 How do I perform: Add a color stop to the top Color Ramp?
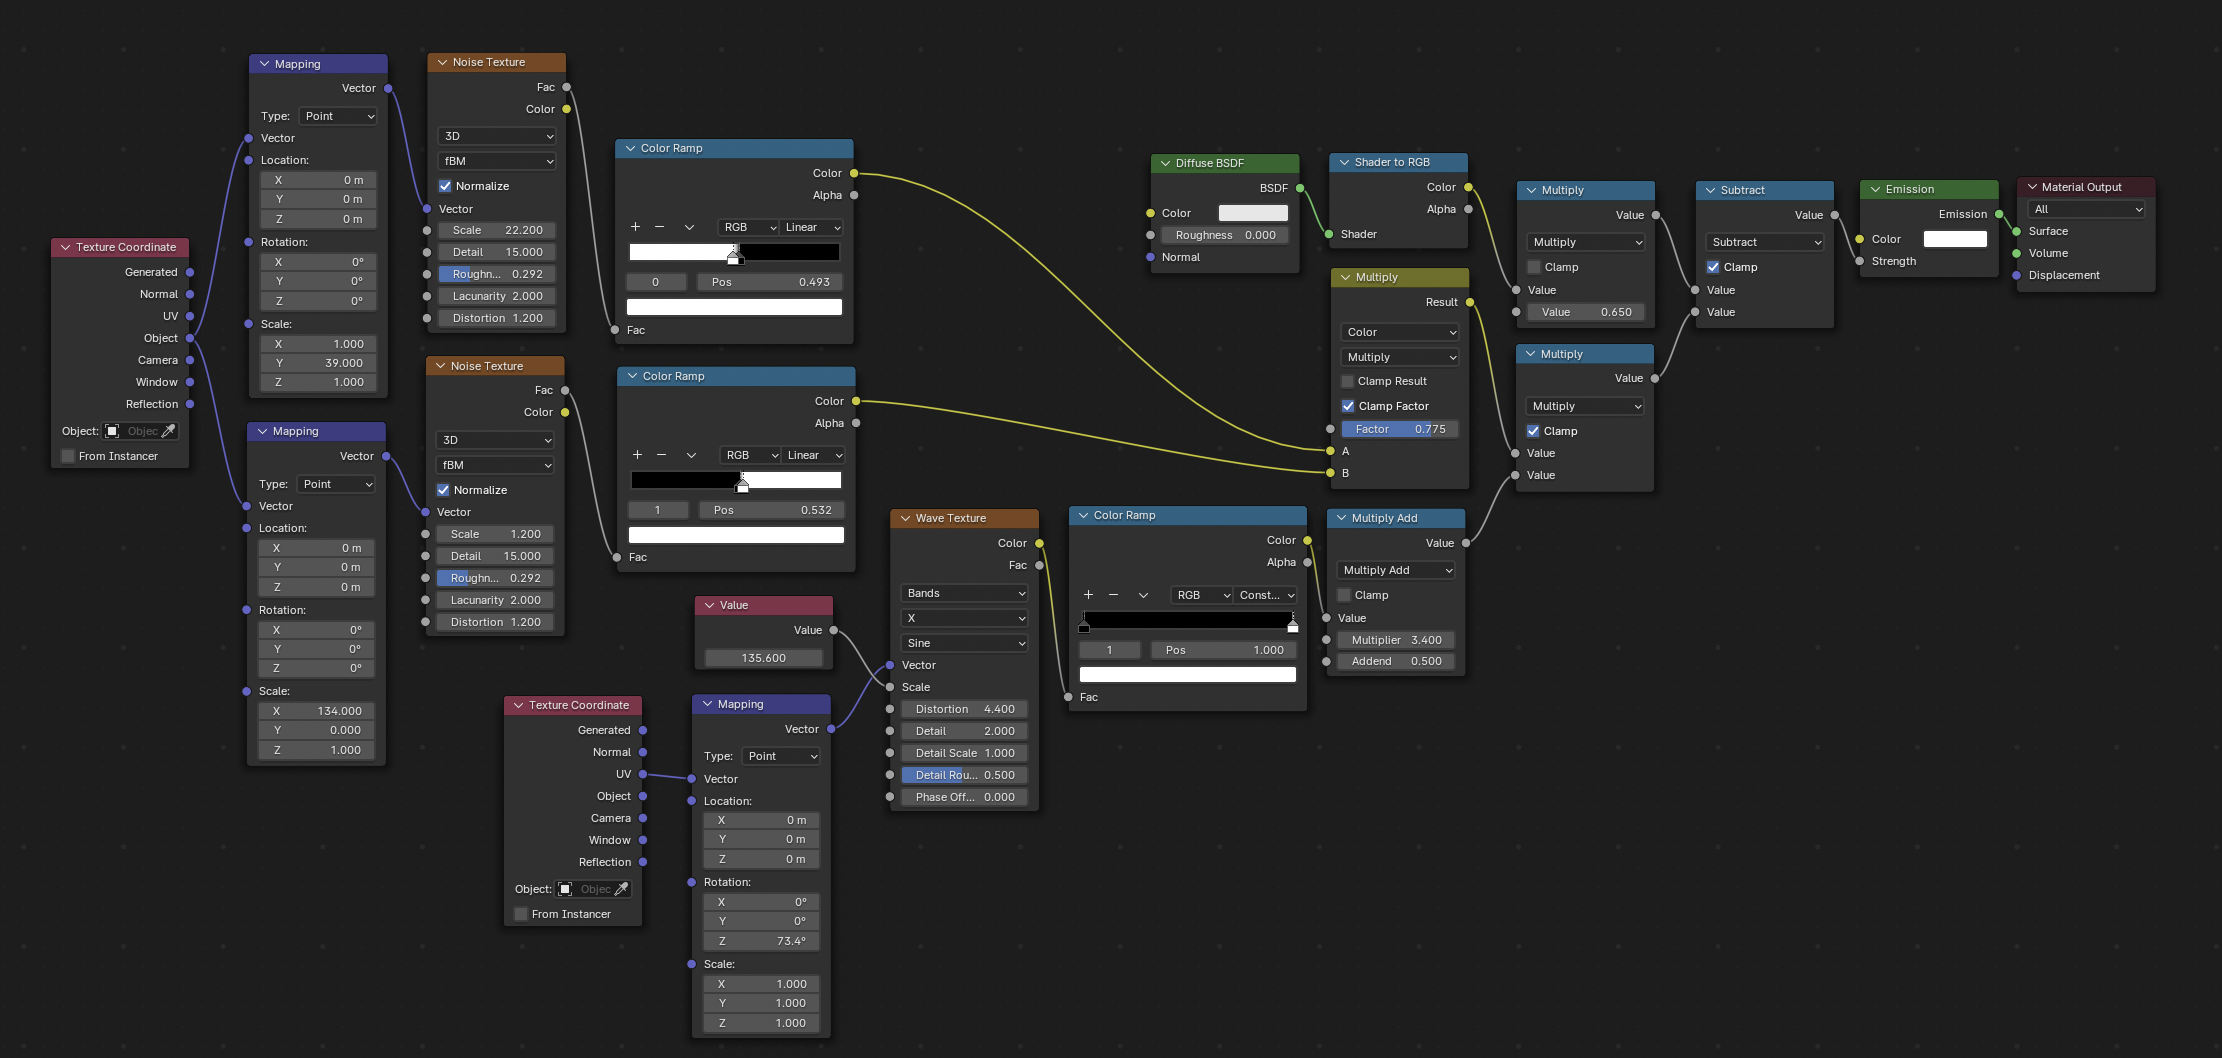click(x=636, y=227)
